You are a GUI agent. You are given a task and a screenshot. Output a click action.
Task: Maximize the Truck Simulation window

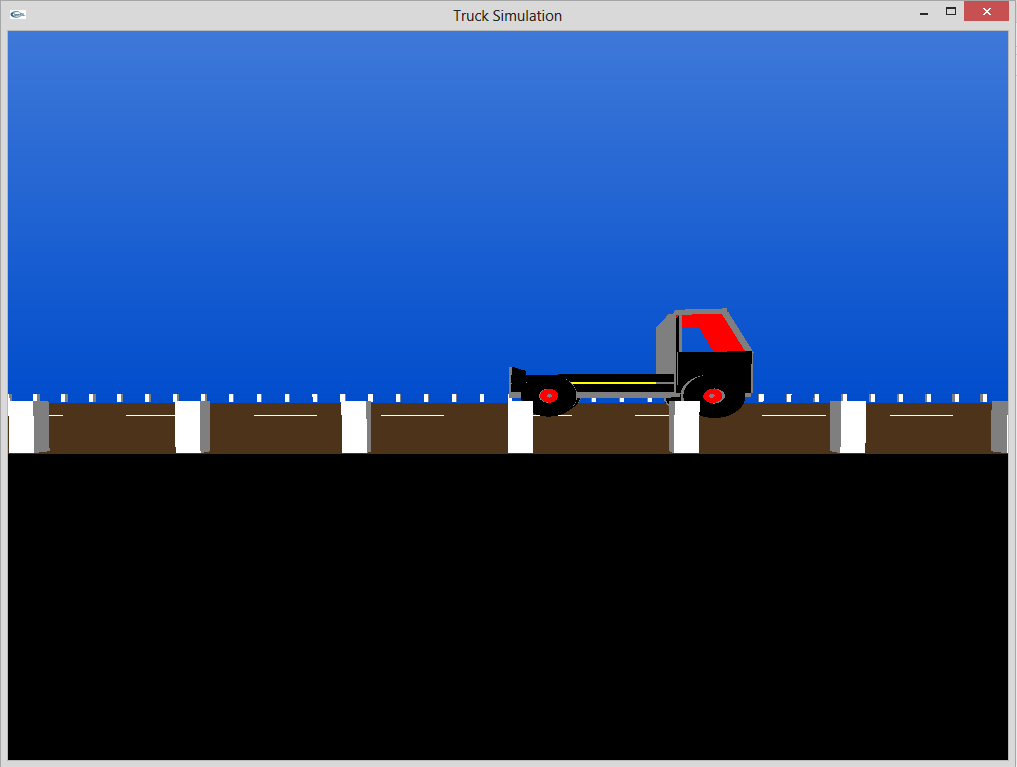click(x=951, y=12)
